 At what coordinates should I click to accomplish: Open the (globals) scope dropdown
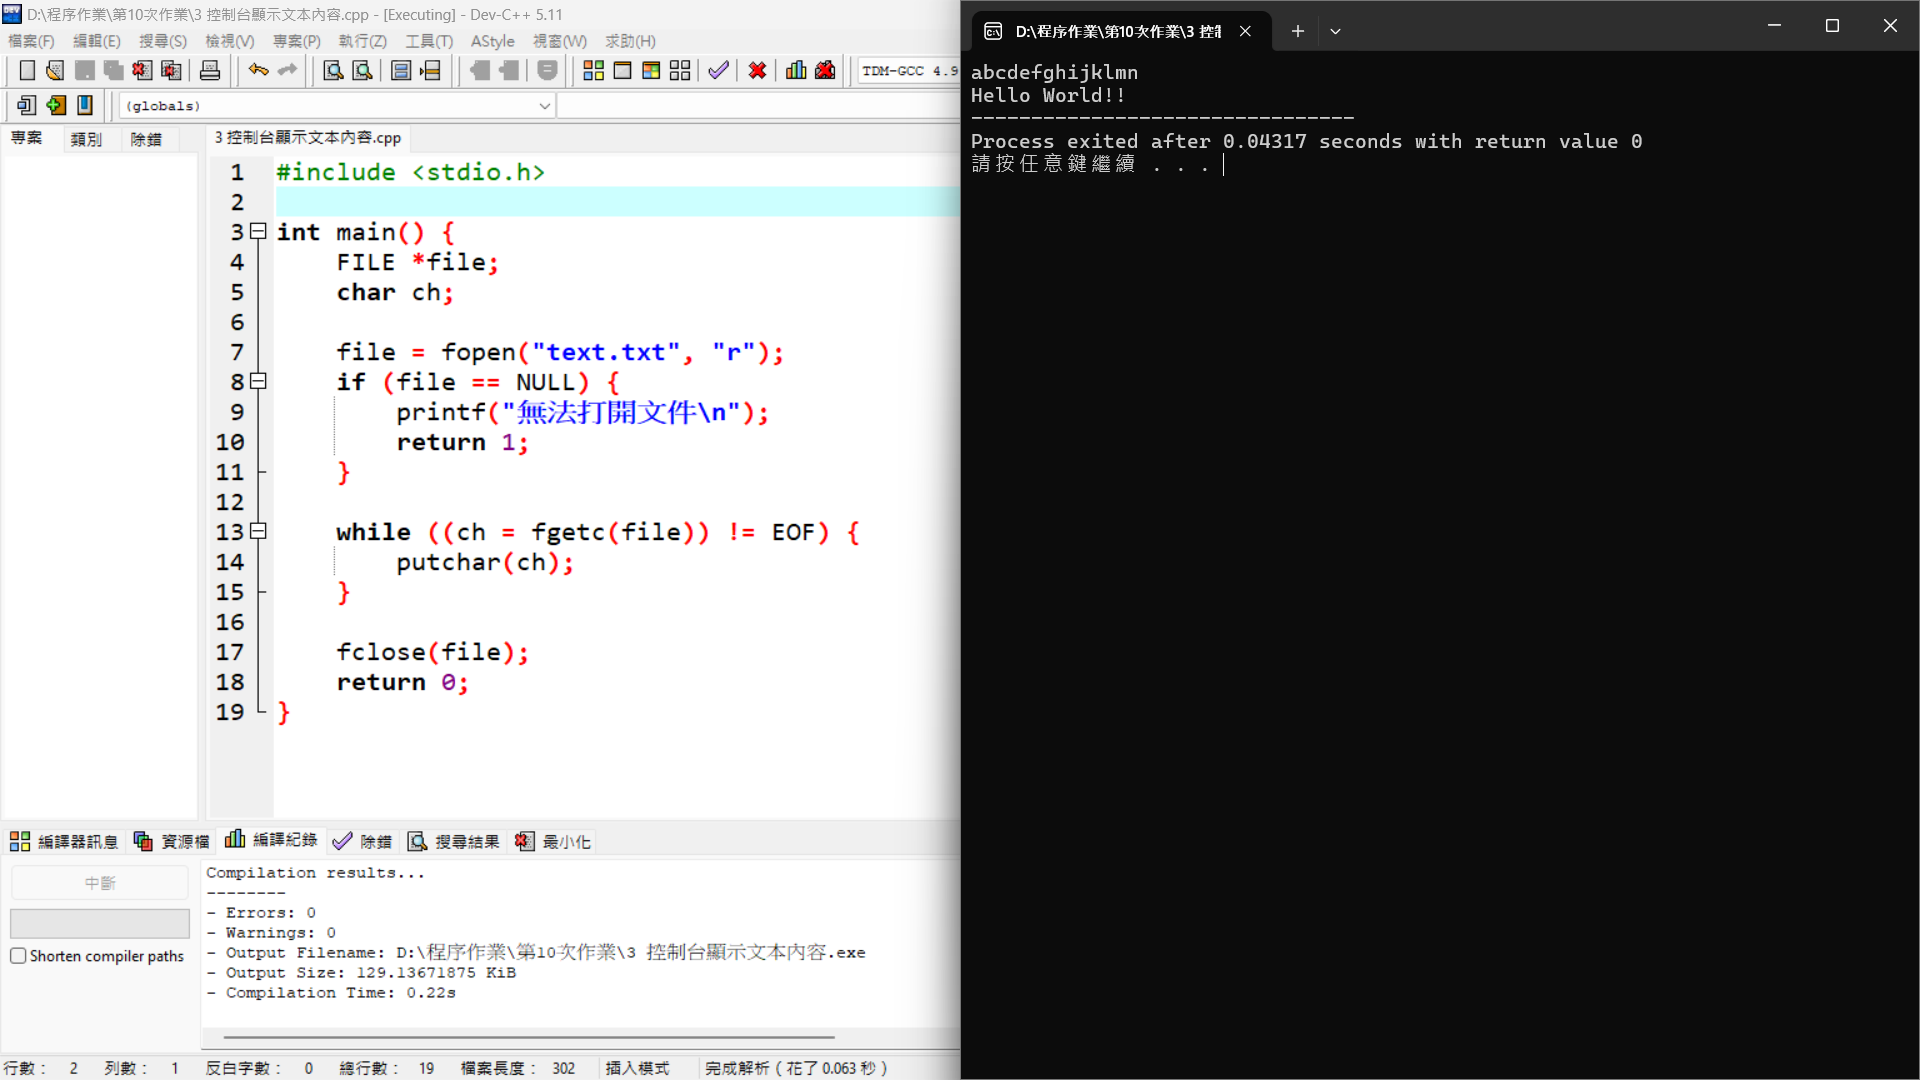click(x=544, y=106)
